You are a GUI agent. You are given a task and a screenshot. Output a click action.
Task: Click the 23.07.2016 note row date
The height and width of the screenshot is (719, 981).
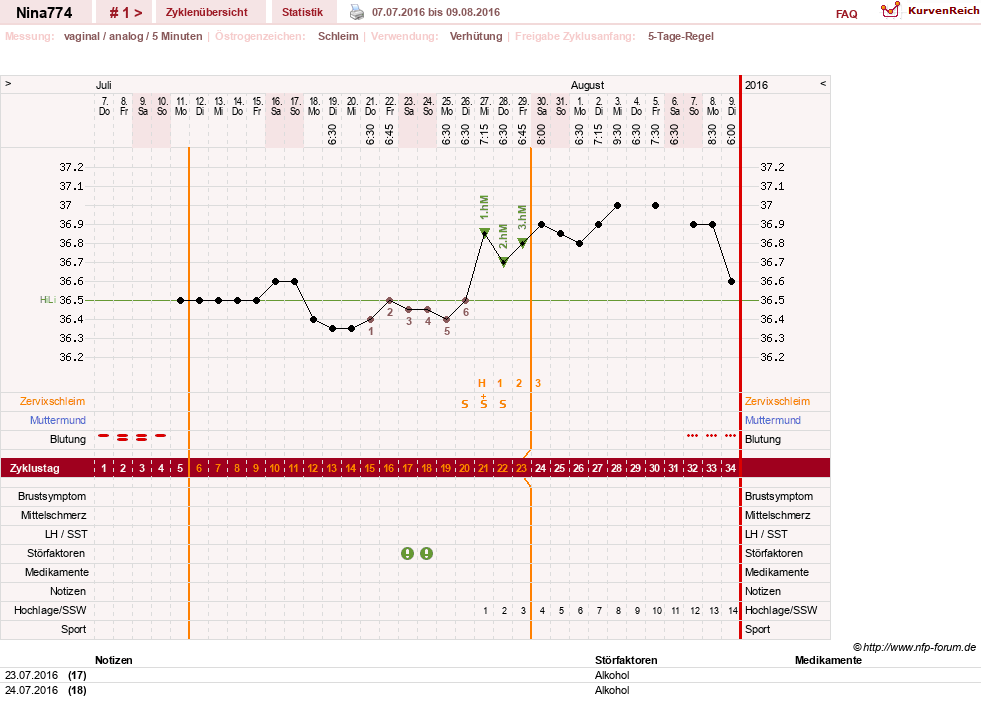click(x=31, y=675)
